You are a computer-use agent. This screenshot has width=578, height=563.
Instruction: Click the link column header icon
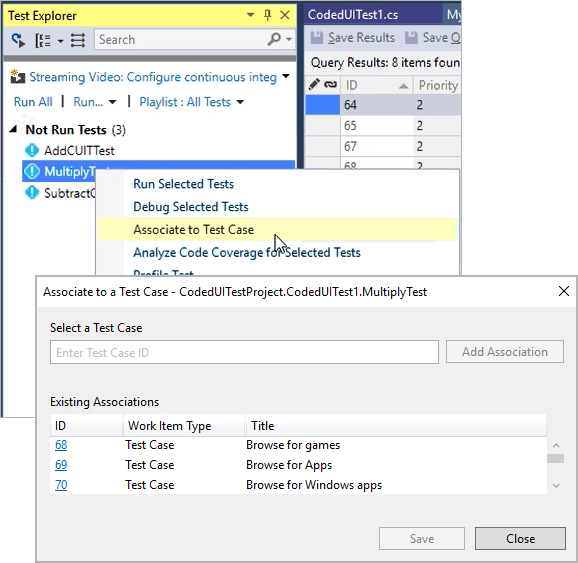330,85
